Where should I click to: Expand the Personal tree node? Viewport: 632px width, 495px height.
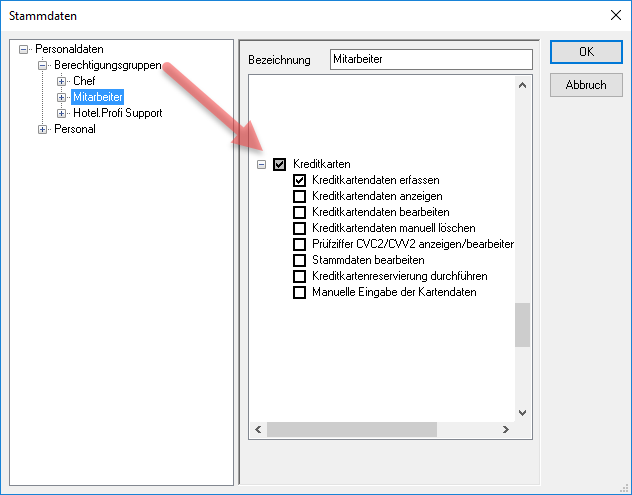click(x=42, y=129)
